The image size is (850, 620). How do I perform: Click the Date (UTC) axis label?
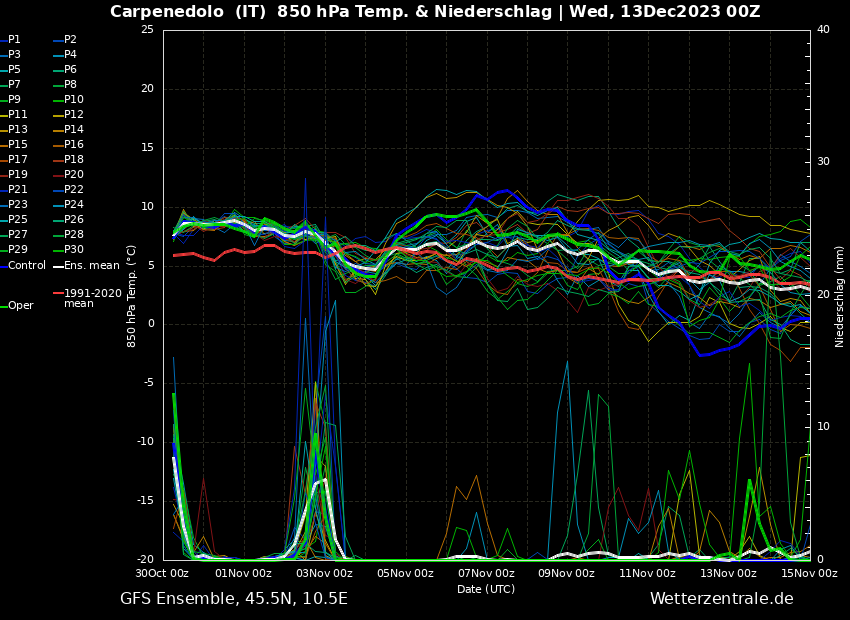coord(486,590)
